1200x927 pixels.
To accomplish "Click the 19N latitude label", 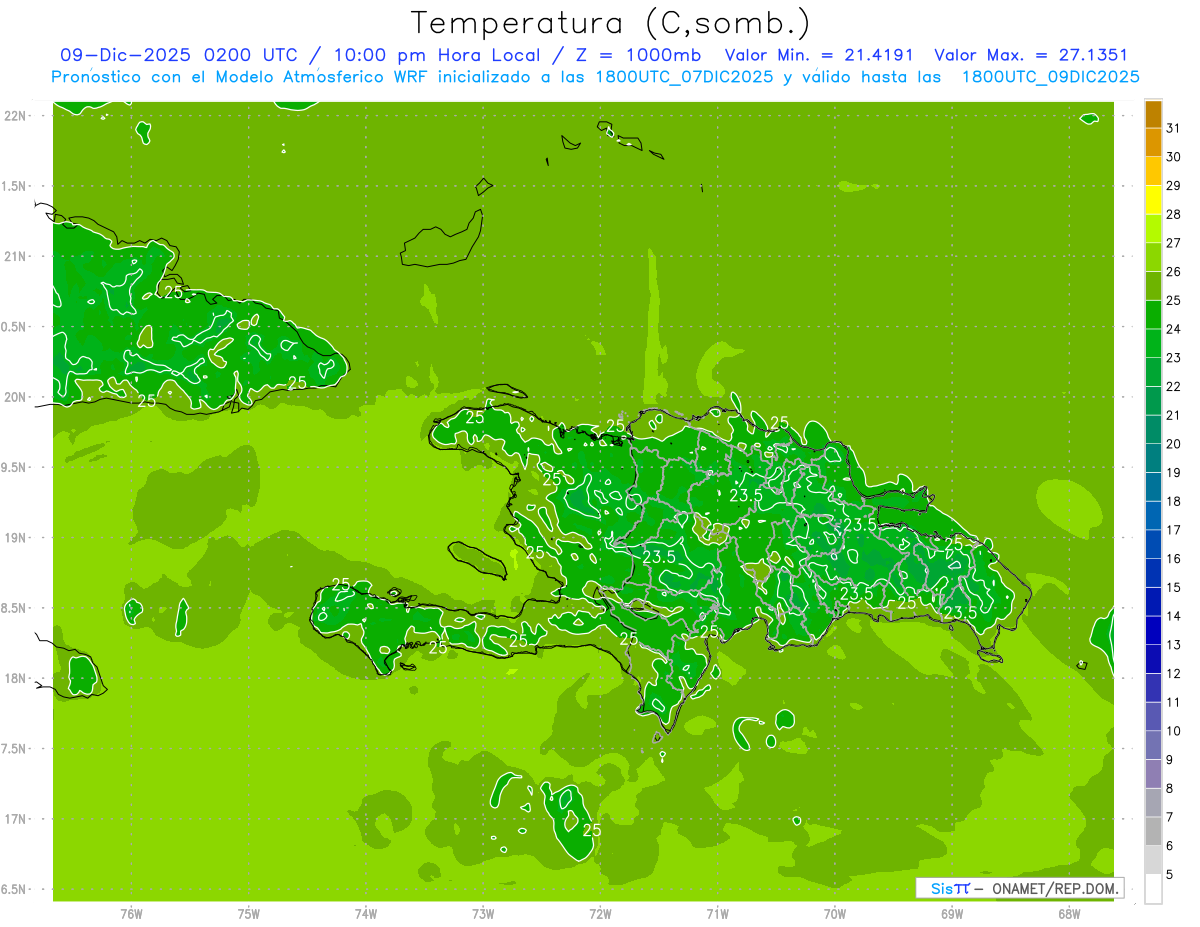I will pos(15,537).
